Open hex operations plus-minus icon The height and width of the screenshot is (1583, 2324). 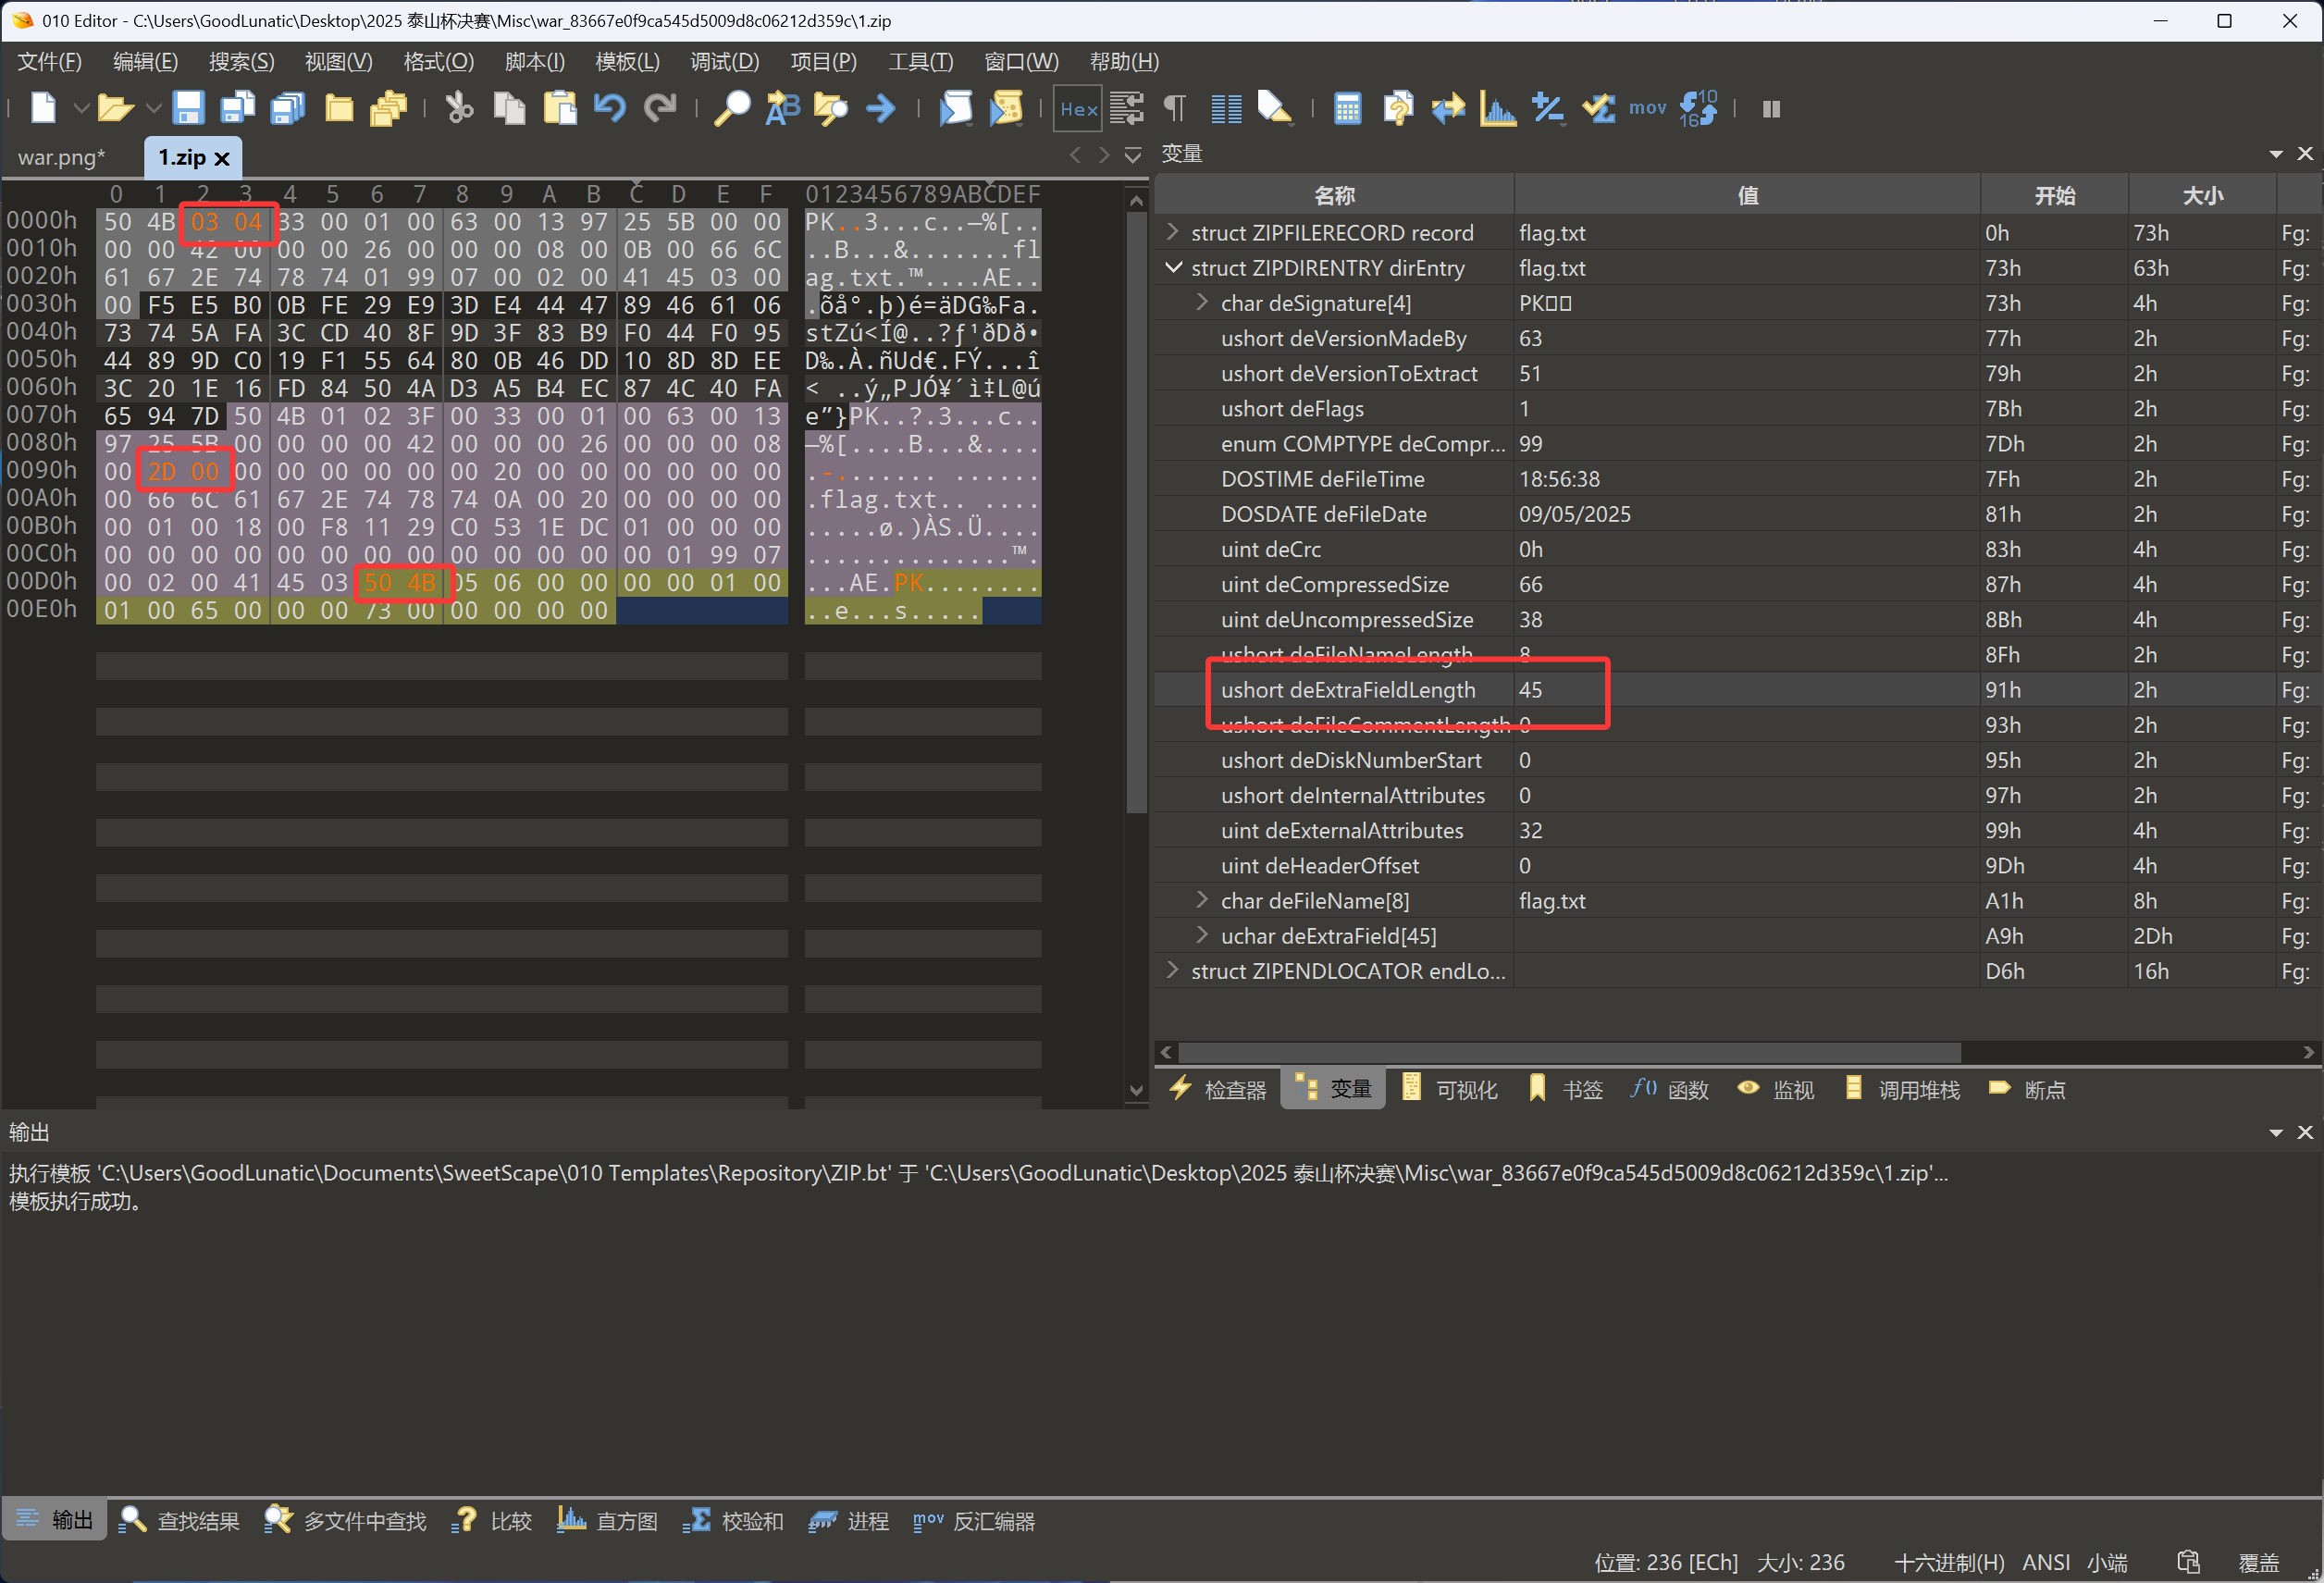click(1548, 108)
